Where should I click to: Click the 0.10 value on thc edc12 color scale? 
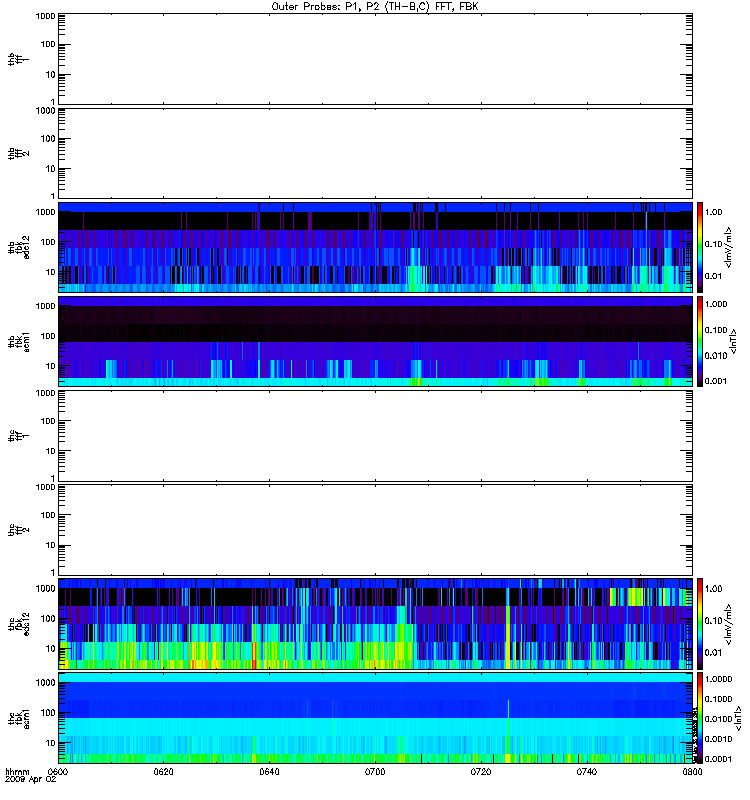pos(713,621)
